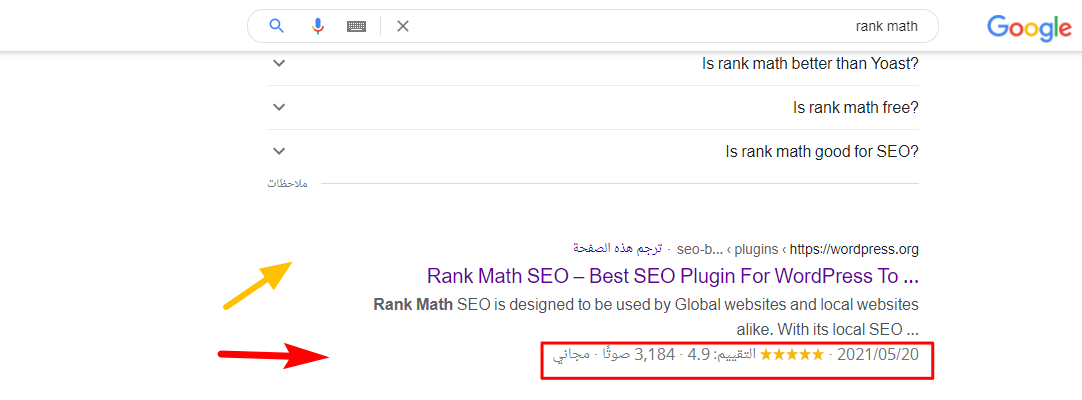Click the gold star rating icons
The image size is (1082, 400).
click(x=791, y=354)
